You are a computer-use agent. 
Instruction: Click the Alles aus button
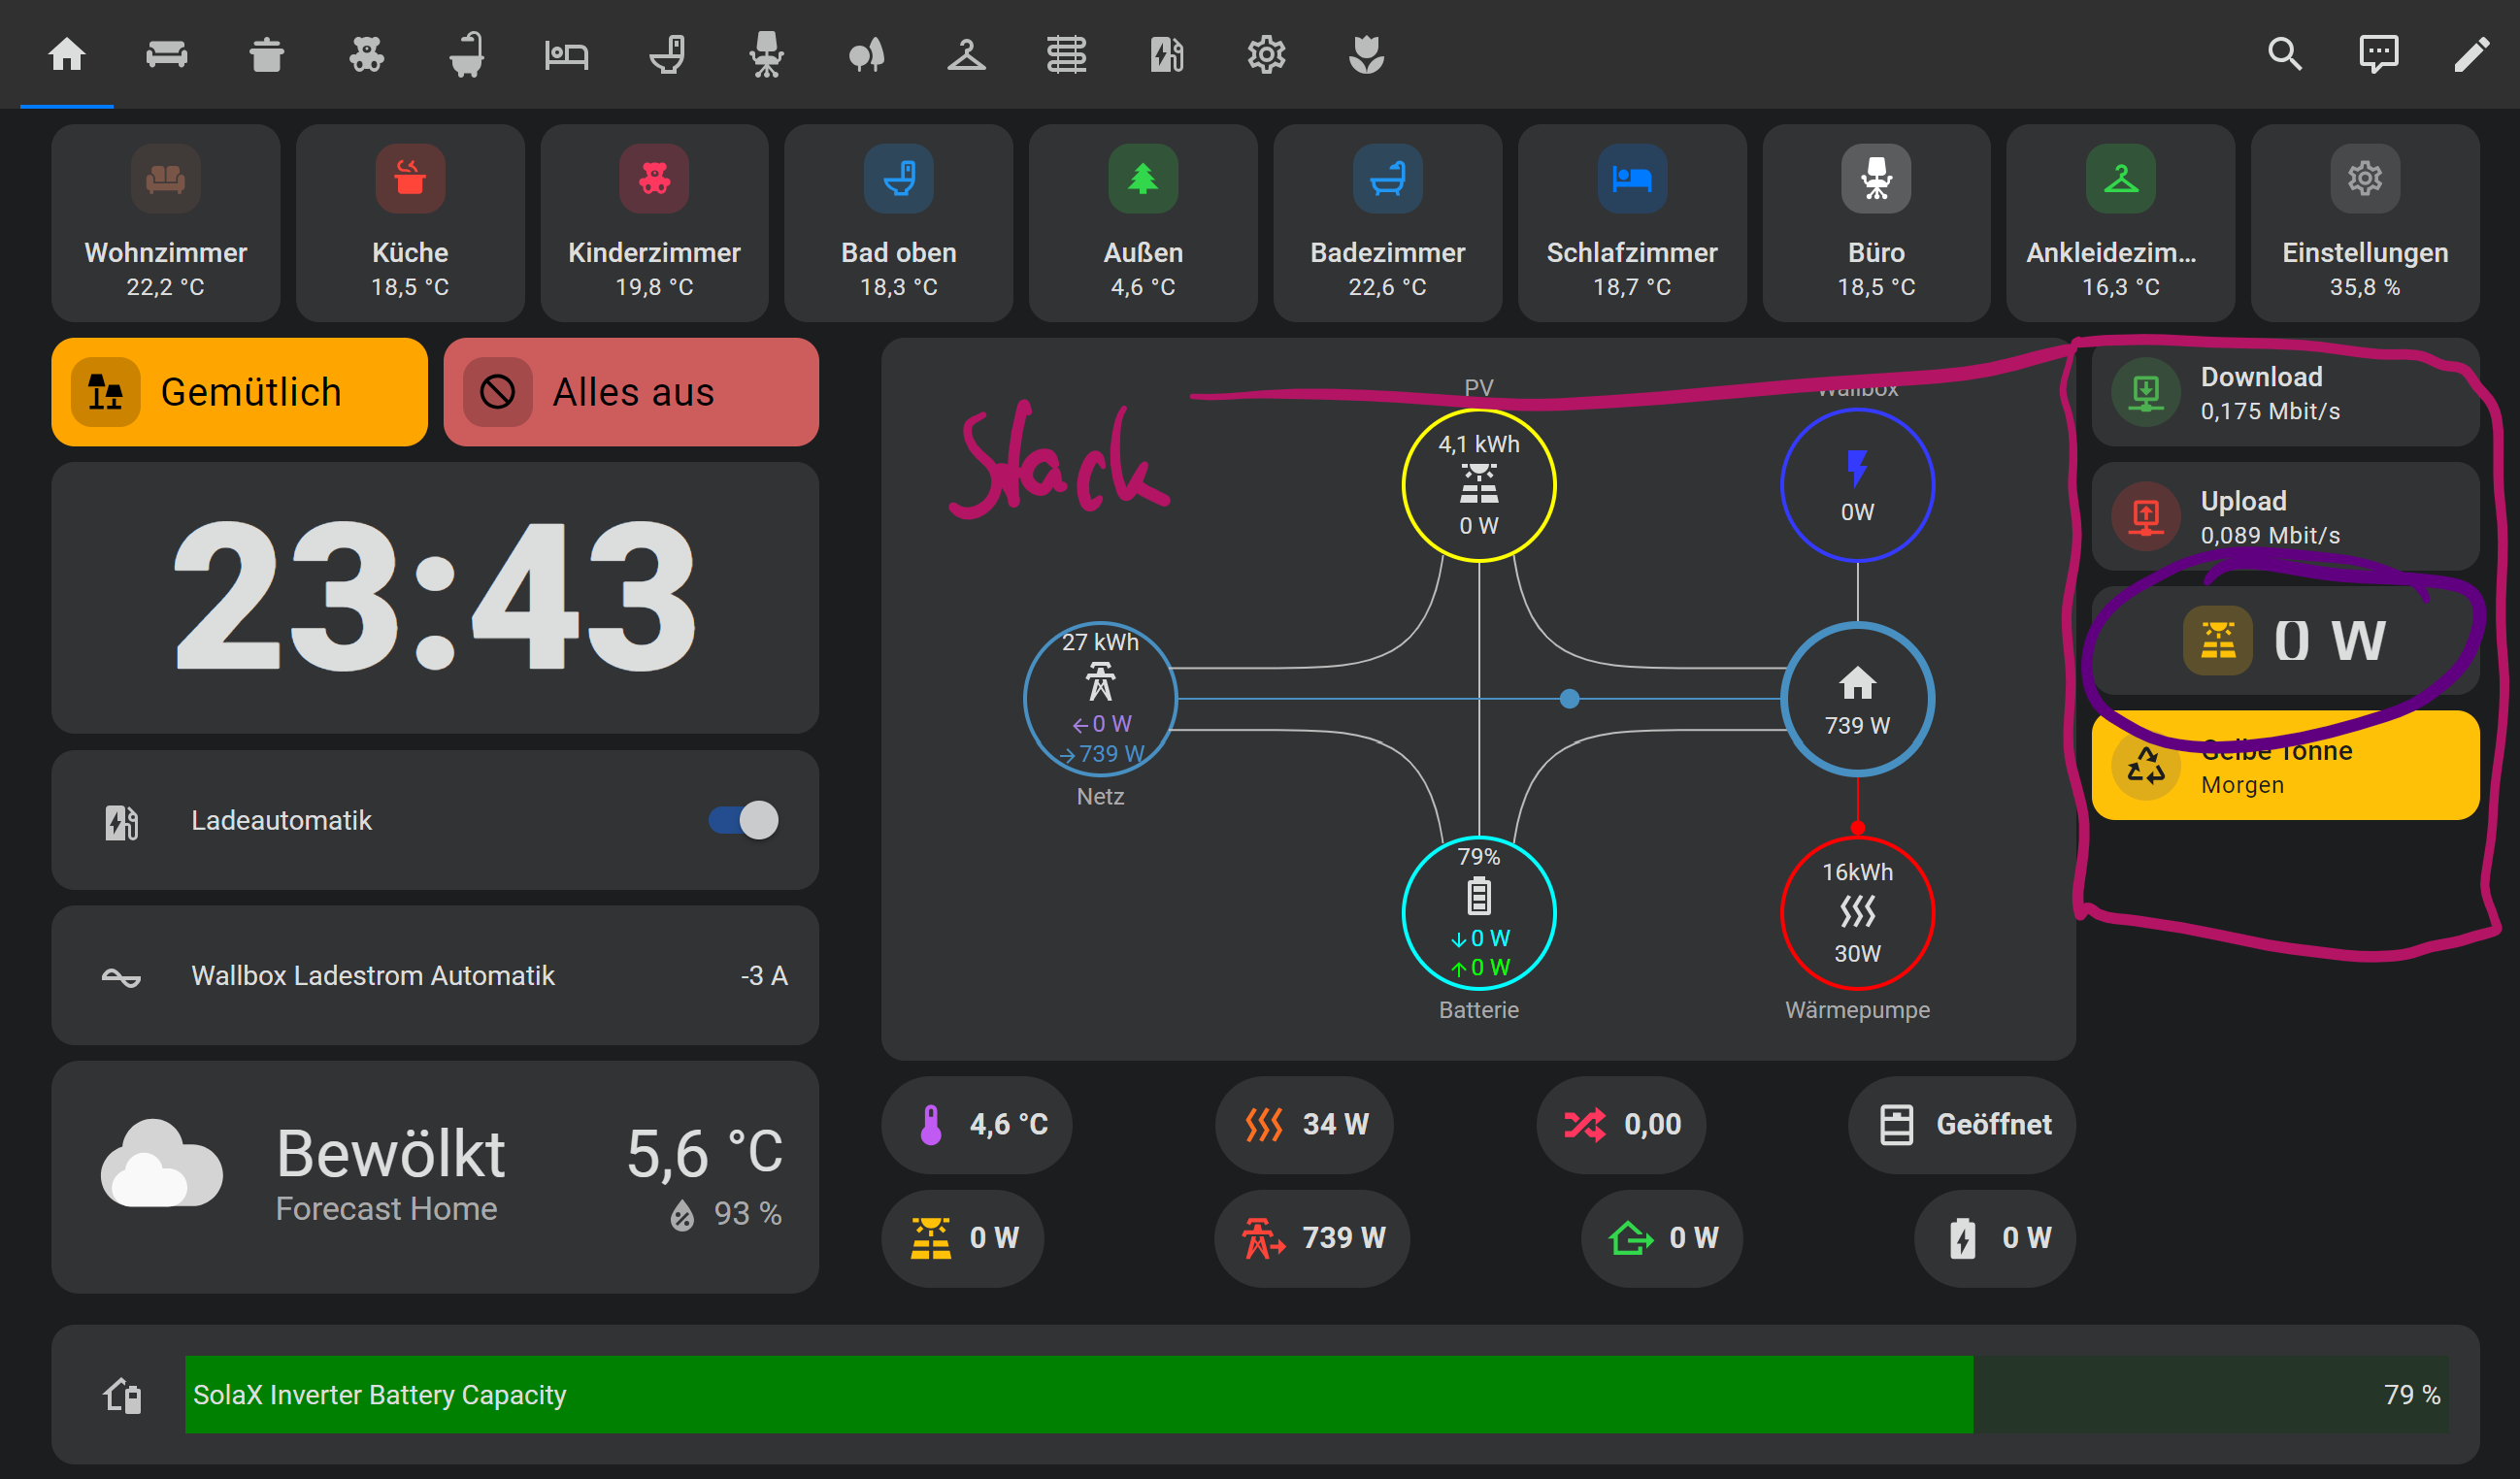pos(631,392)
